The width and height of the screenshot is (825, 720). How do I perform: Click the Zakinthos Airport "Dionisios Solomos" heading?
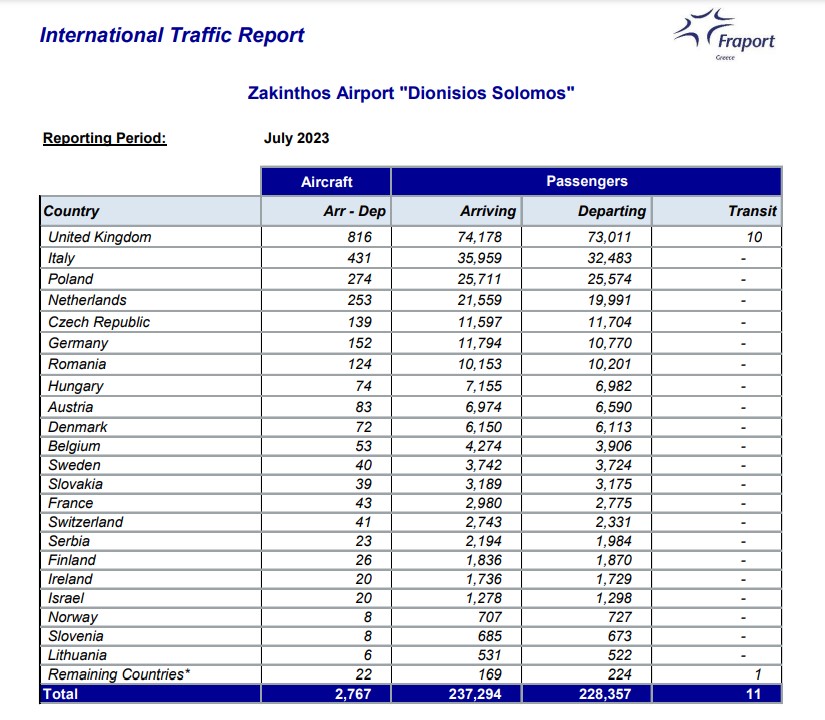tap(411, 93)
